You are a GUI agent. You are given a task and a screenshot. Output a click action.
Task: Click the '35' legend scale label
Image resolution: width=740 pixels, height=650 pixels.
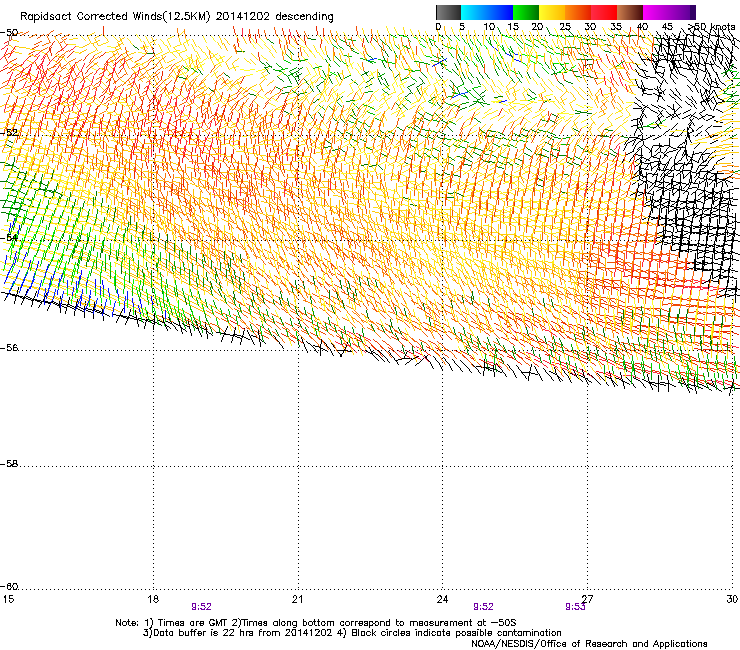pos(616,27)
